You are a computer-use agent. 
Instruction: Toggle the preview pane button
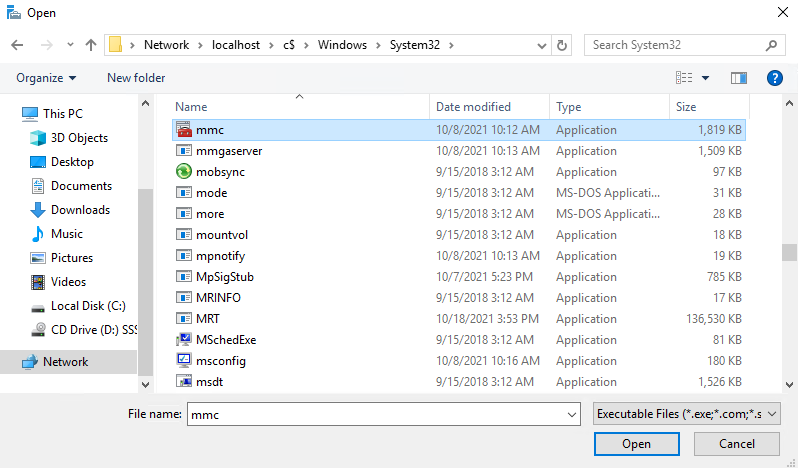click(739, 78)
